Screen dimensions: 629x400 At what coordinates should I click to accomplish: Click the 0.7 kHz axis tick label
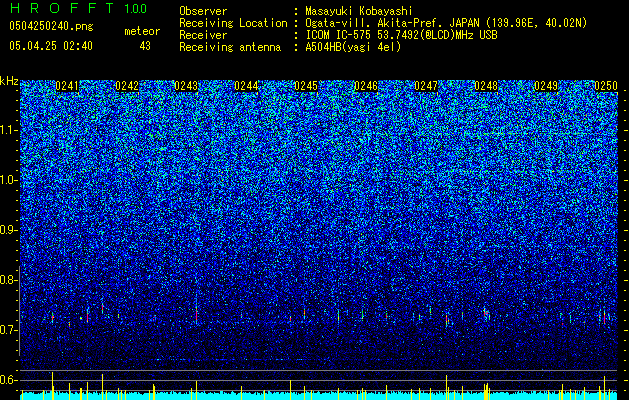tap(9, 330)
